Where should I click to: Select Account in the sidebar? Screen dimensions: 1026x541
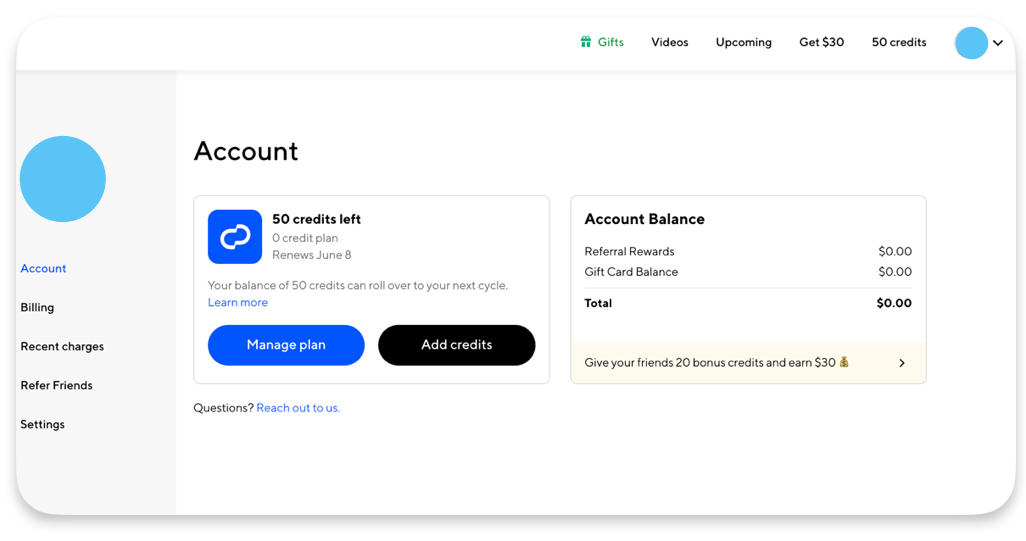[43, 268]
